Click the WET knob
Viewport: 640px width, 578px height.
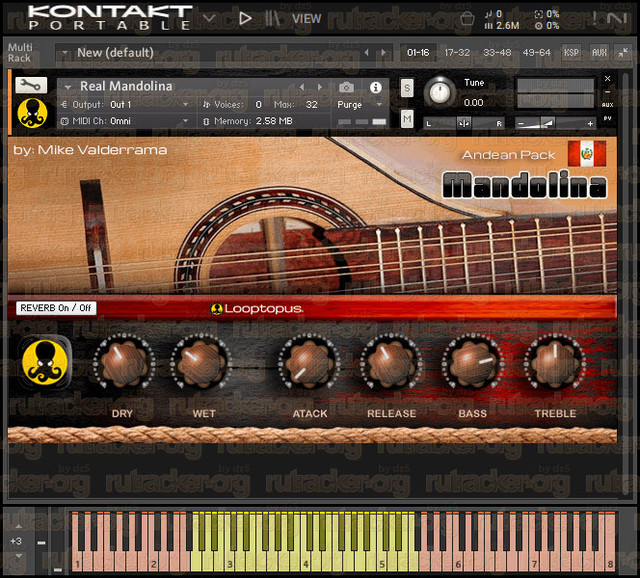[201, 362]
